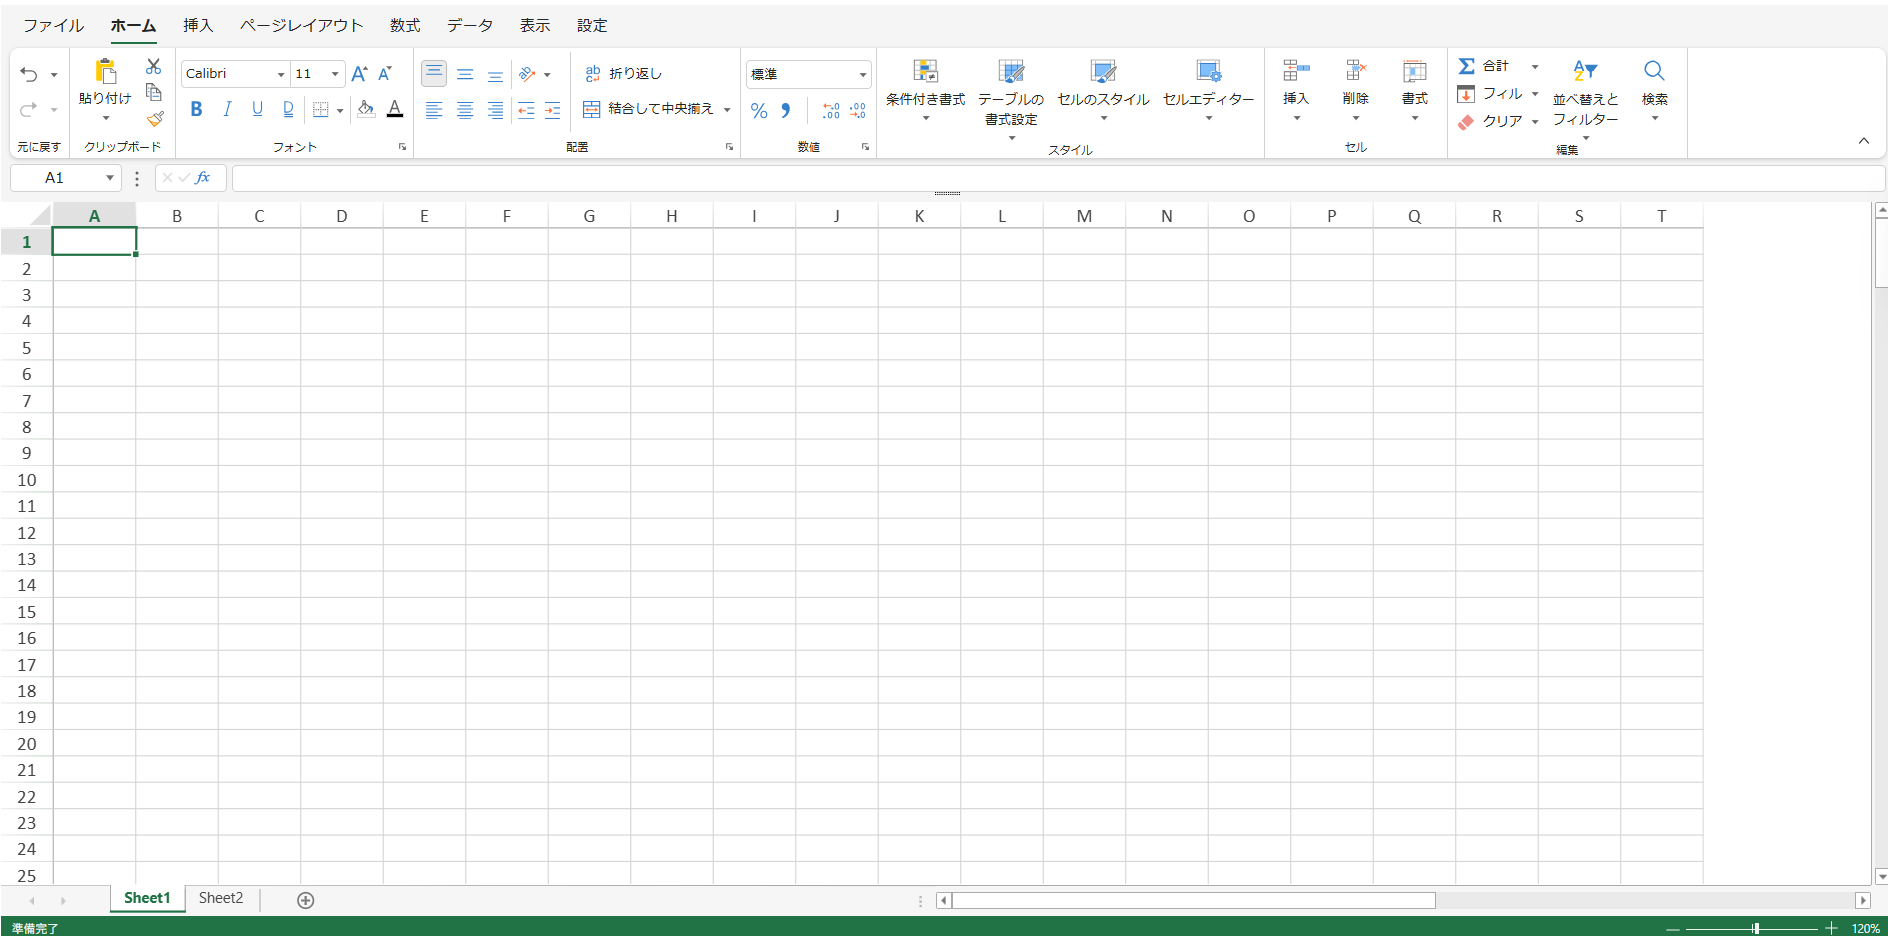Toggle bold formatting
1888x936 pixels.
tap(196, 109)
